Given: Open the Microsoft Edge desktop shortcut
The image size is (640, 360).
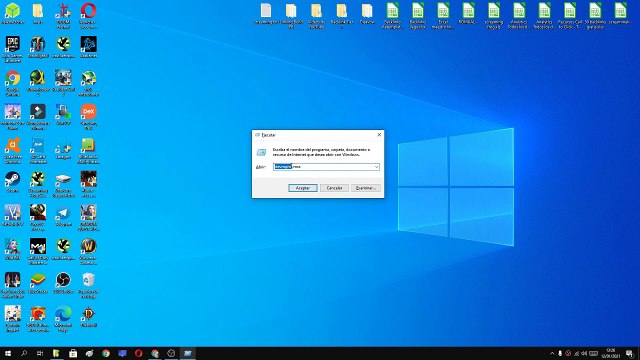Looking at the screenshot, I should click(x=63, y=318).
